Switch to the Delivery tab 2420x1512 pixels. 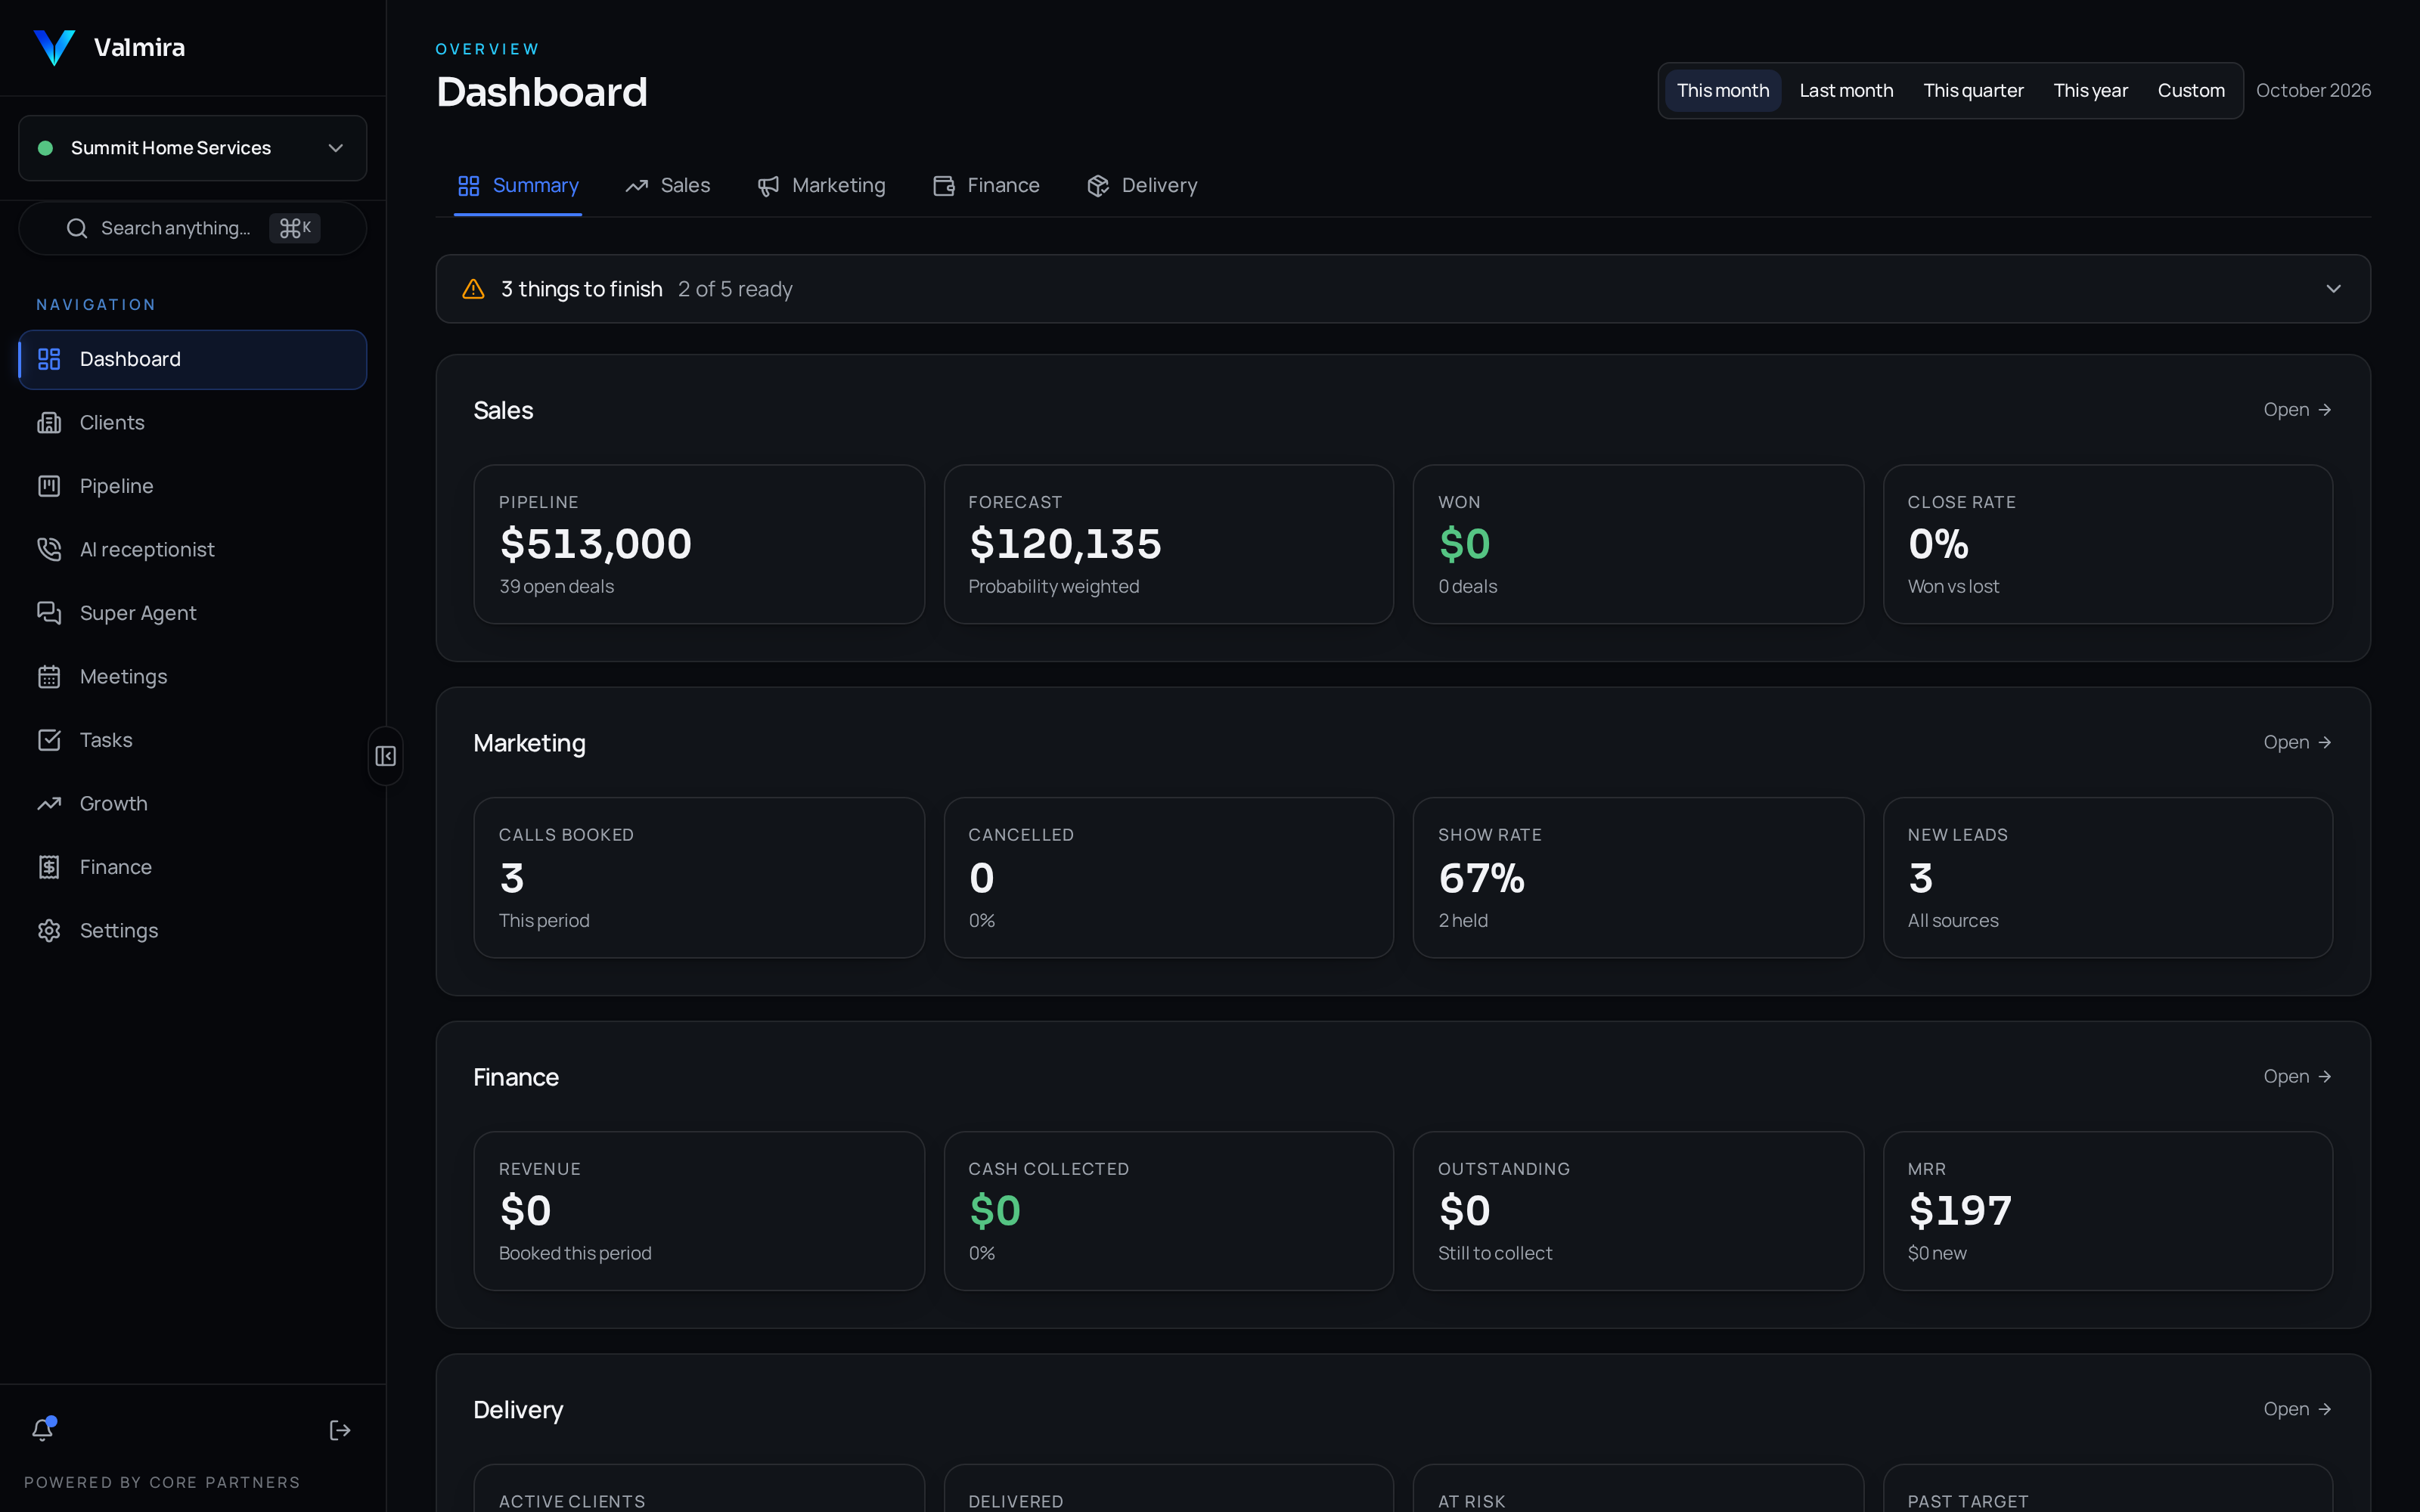pos(1142,186)
